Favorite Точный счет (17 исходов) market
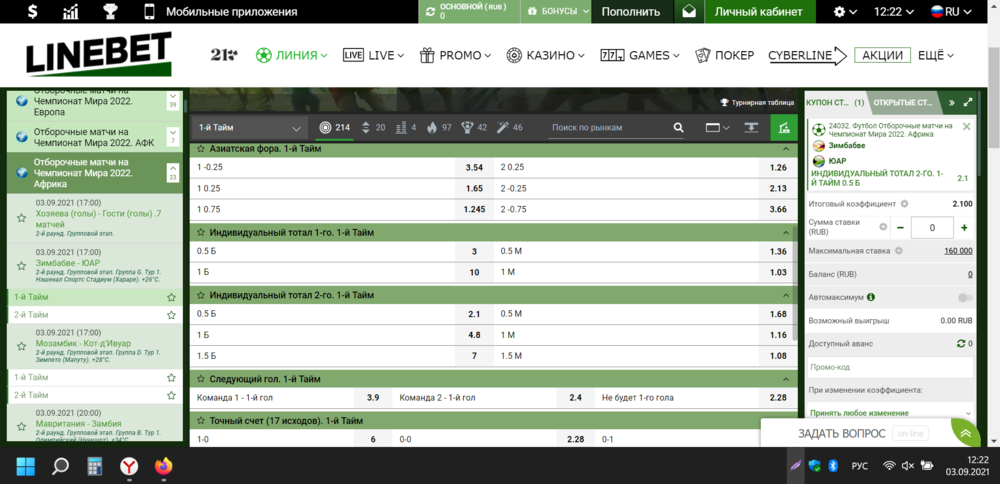Image resolution: width=1000 pixels, height=484 pixels. pos(200,421)
